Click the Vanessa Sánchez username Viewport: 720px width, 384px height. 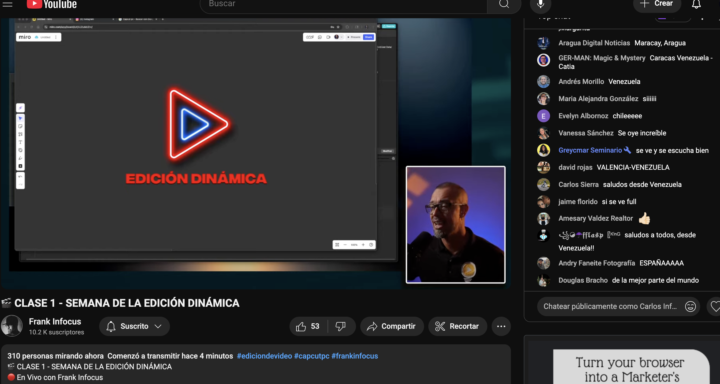click(585, 133)
